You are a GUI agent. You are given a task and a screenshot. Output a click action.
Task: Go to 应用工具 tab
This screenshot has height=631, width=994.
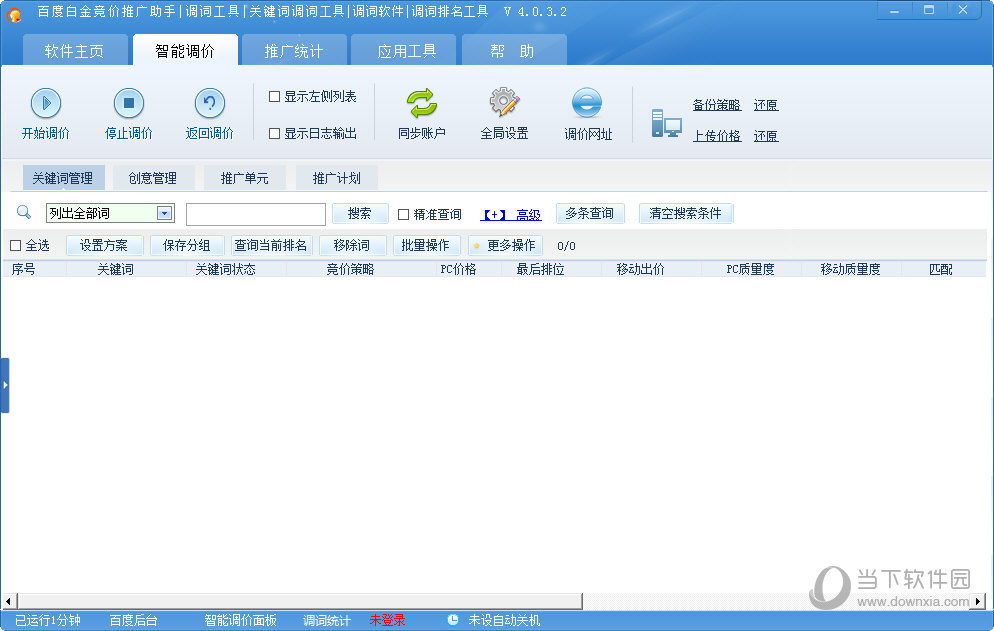(406, 50)
